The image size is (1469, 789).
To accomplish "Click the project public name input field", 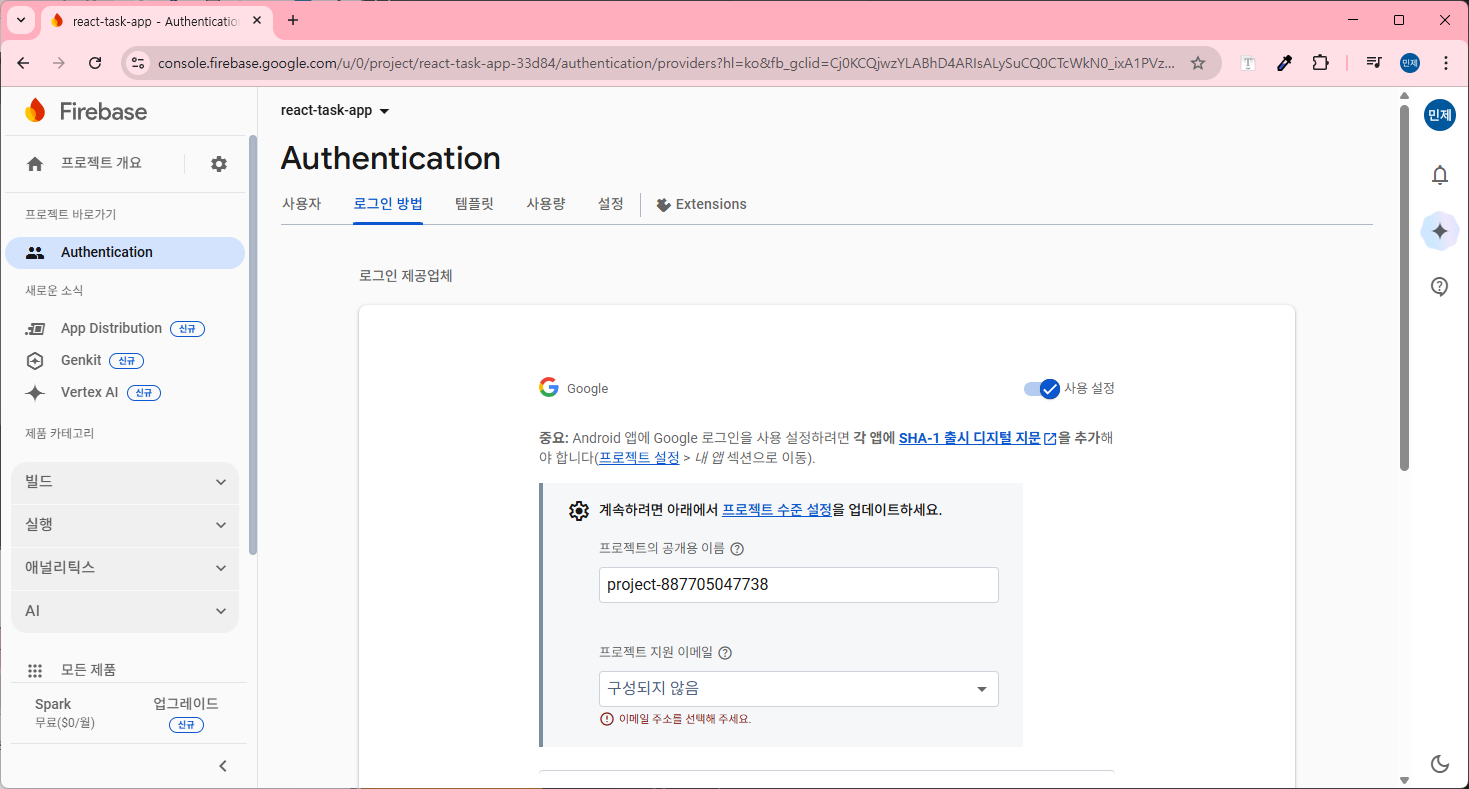I will click(x=798, y=585).
